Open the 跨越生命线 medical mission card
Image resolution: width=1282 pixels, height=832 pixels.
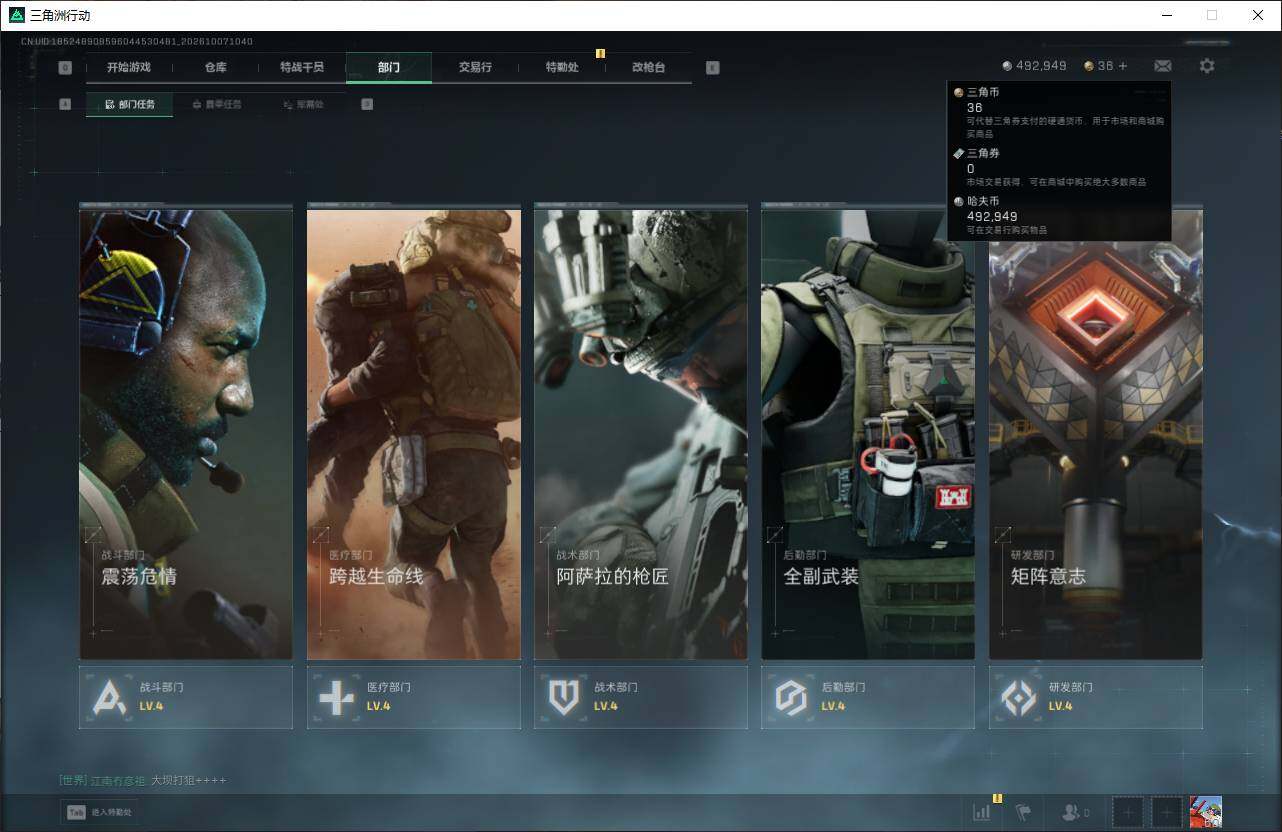coord(413,432)
